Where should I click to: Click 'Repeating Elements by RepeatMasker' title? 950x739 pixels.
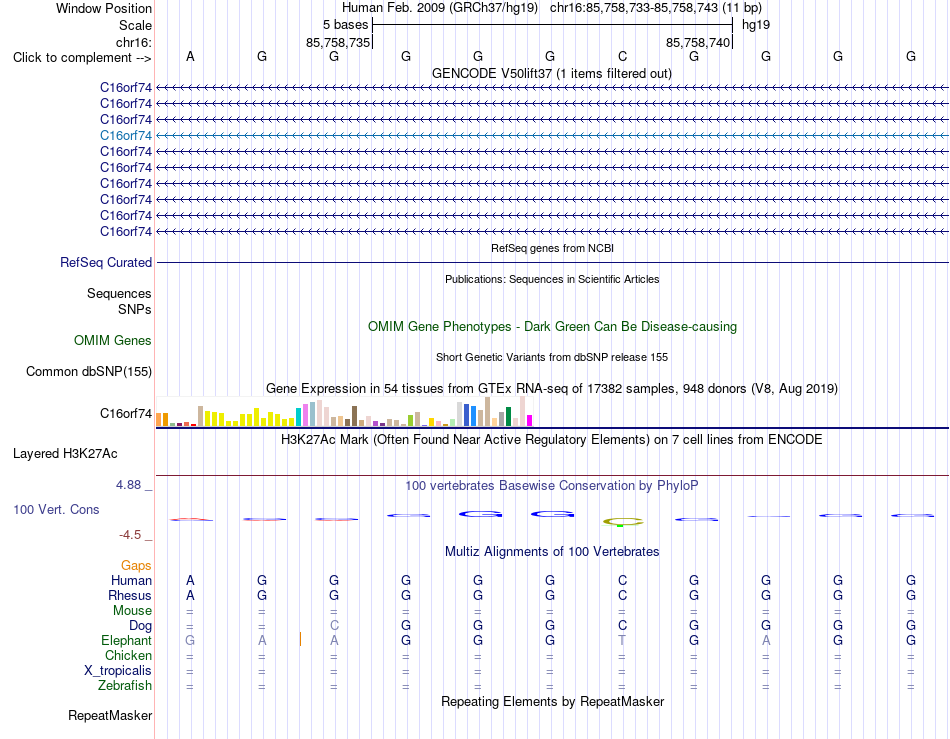pos(552,702)
